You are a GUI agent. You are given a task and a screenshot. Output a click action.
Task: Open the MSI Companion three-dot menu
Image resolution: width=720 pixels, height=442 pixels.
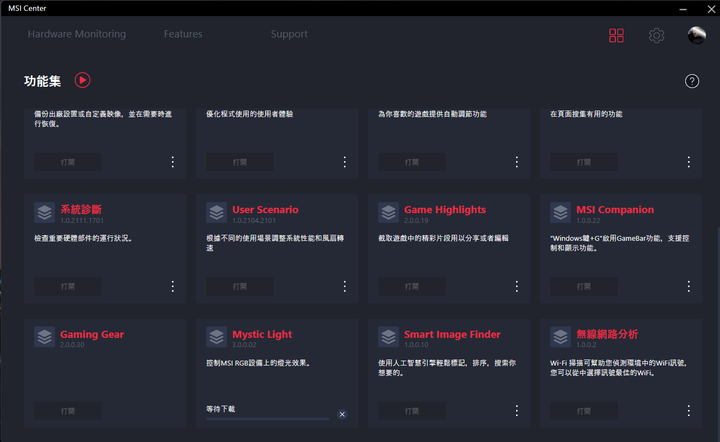[688, 286]
